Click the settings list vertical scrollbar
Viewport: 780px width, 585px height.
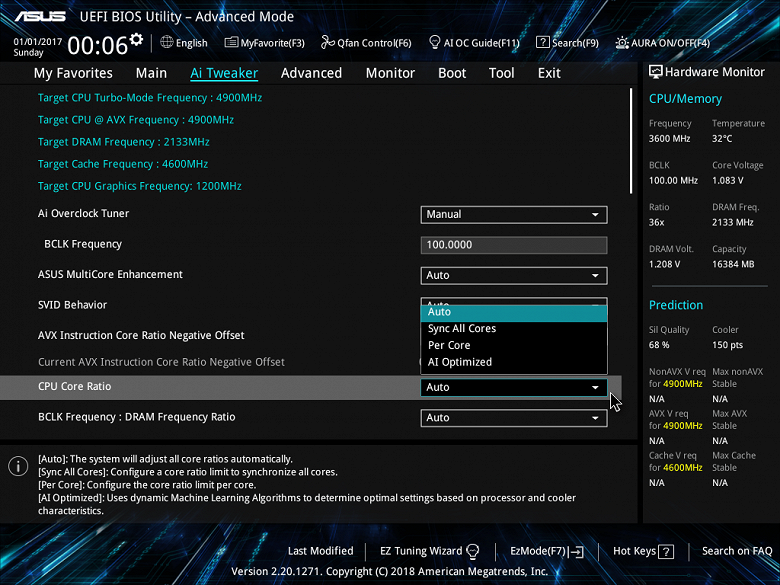coord(631,141)
